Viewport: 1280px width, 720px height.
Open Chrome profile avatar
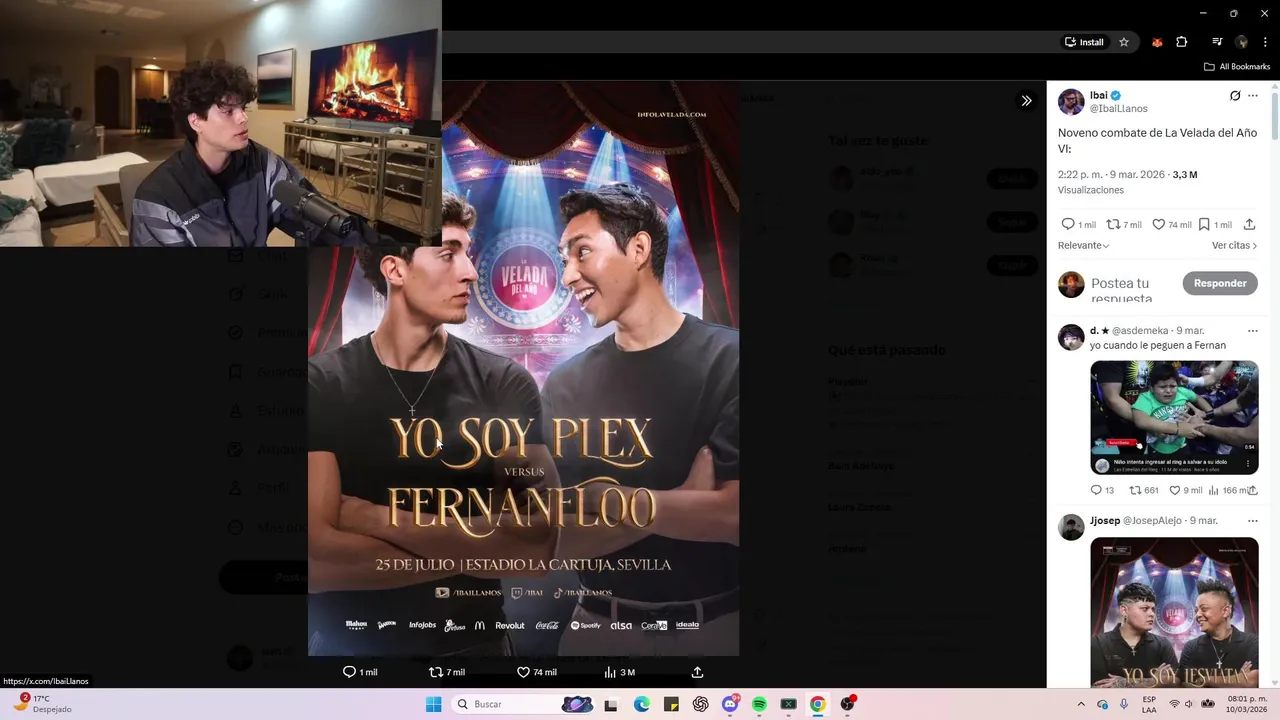point(1241,42)
